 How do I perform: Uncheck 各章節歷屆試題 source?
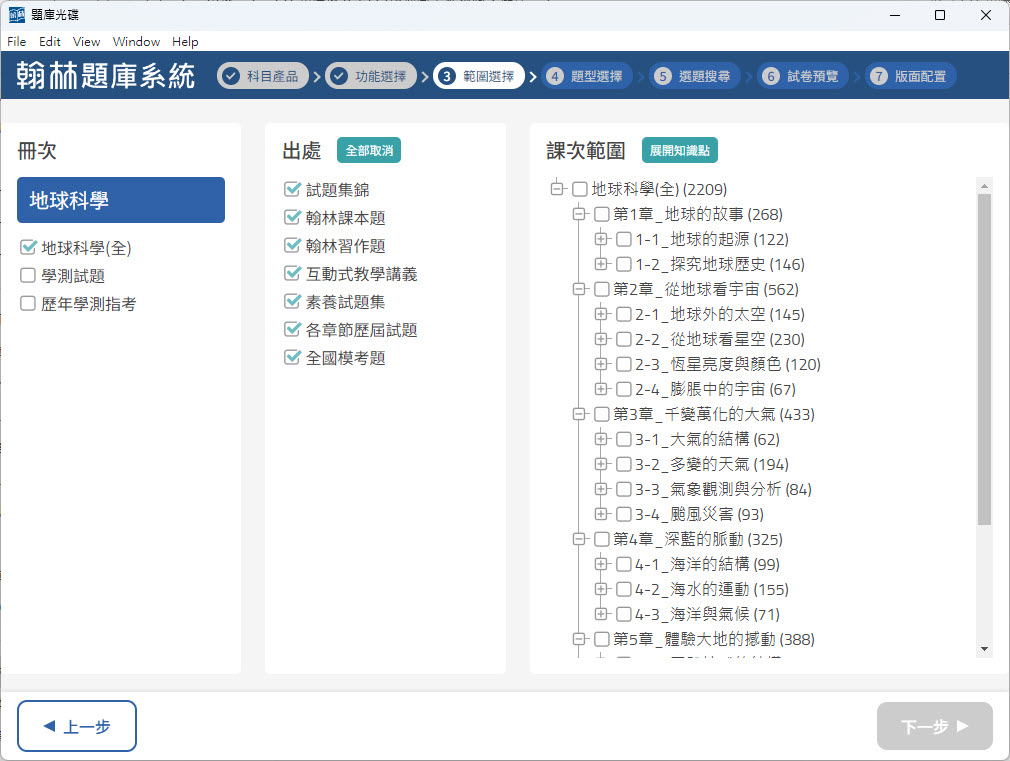click(x=292, y=329)
